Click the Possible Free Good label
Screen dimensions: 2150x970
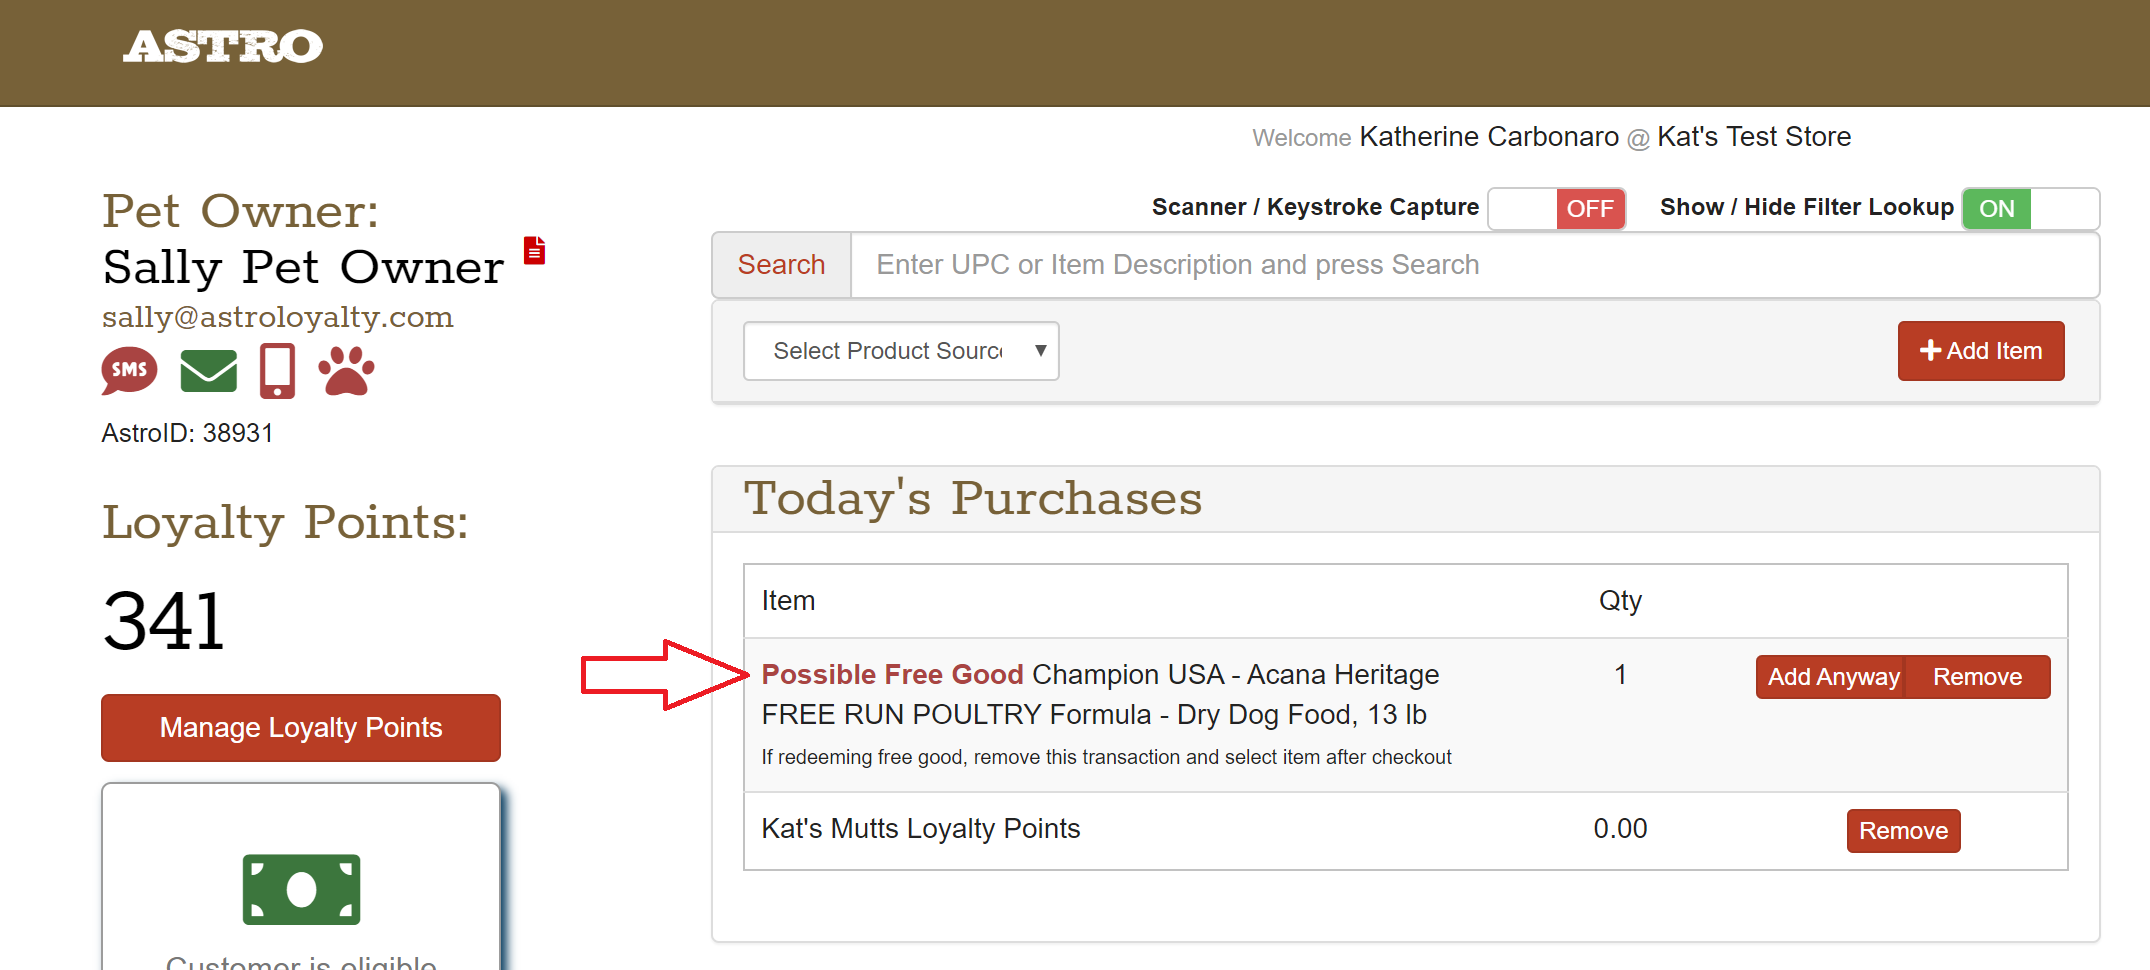892,675
